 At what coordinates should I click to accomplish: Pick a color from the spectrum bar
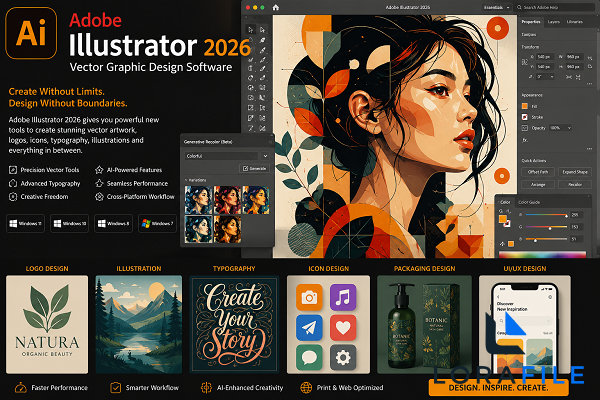coord(542,254)
